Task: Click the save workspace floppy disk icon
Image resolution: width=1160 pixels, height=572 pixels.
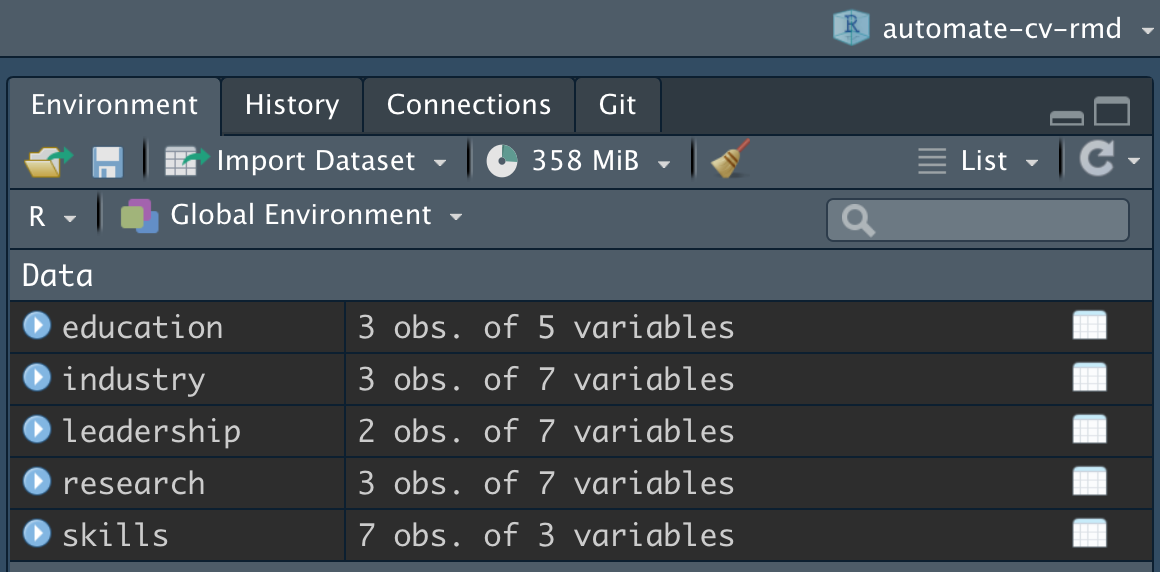Action: [107, 161]
